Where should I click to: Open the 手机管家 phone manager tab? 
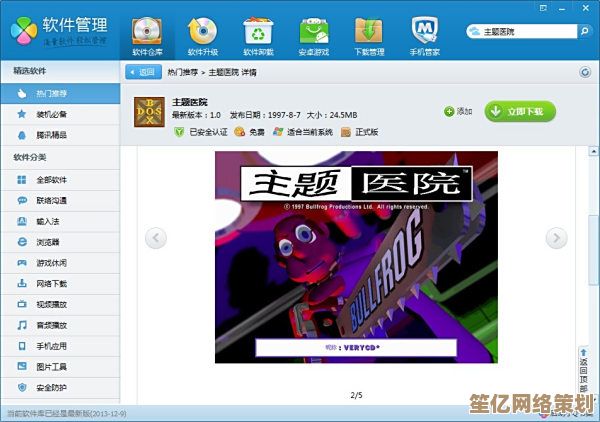click(425, 37)
